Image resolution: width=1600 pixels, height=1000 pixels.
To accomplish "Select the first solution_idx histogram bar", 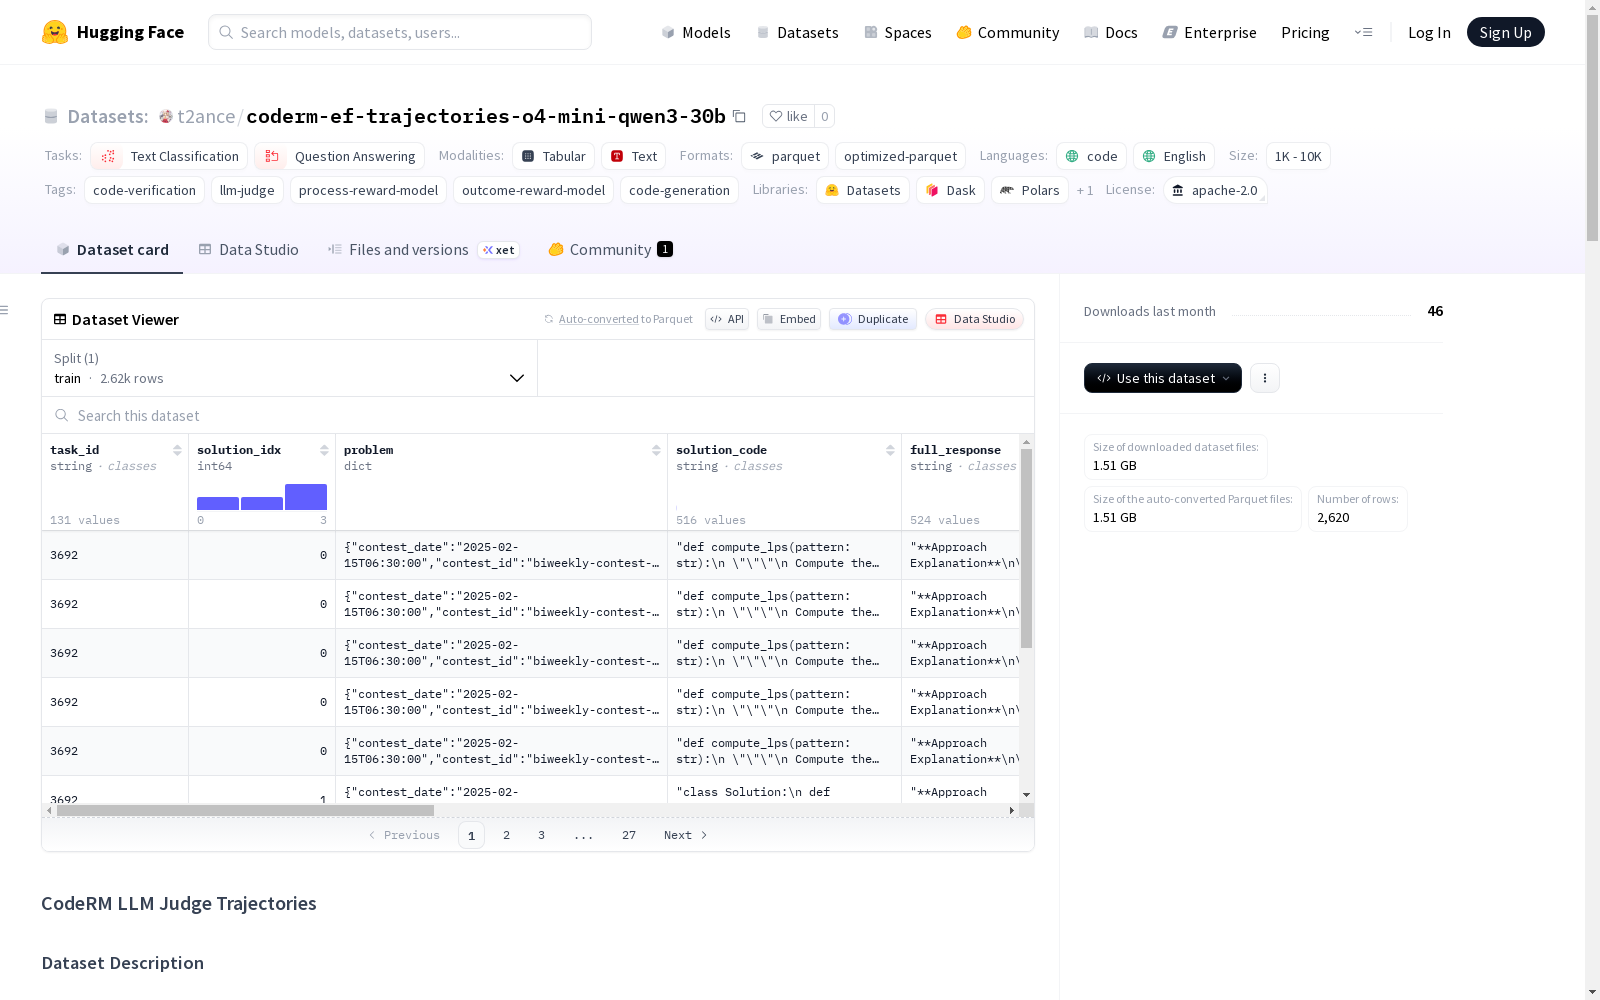I will (218, 503).
